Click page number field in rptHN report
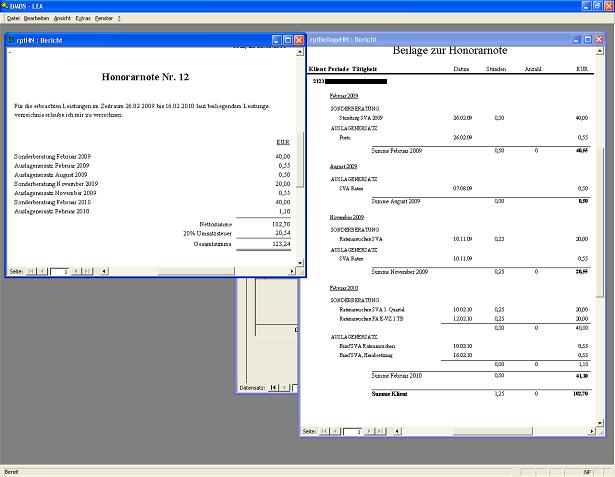 (60, 271)
